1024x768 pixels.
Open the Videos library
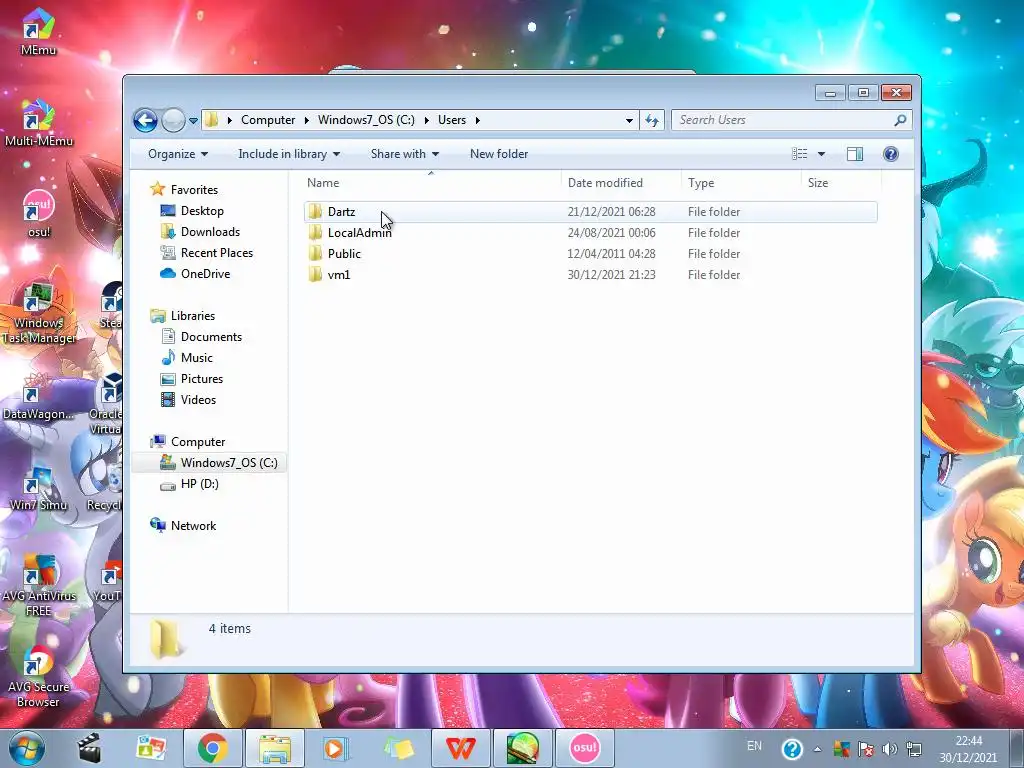click(198, 400)
